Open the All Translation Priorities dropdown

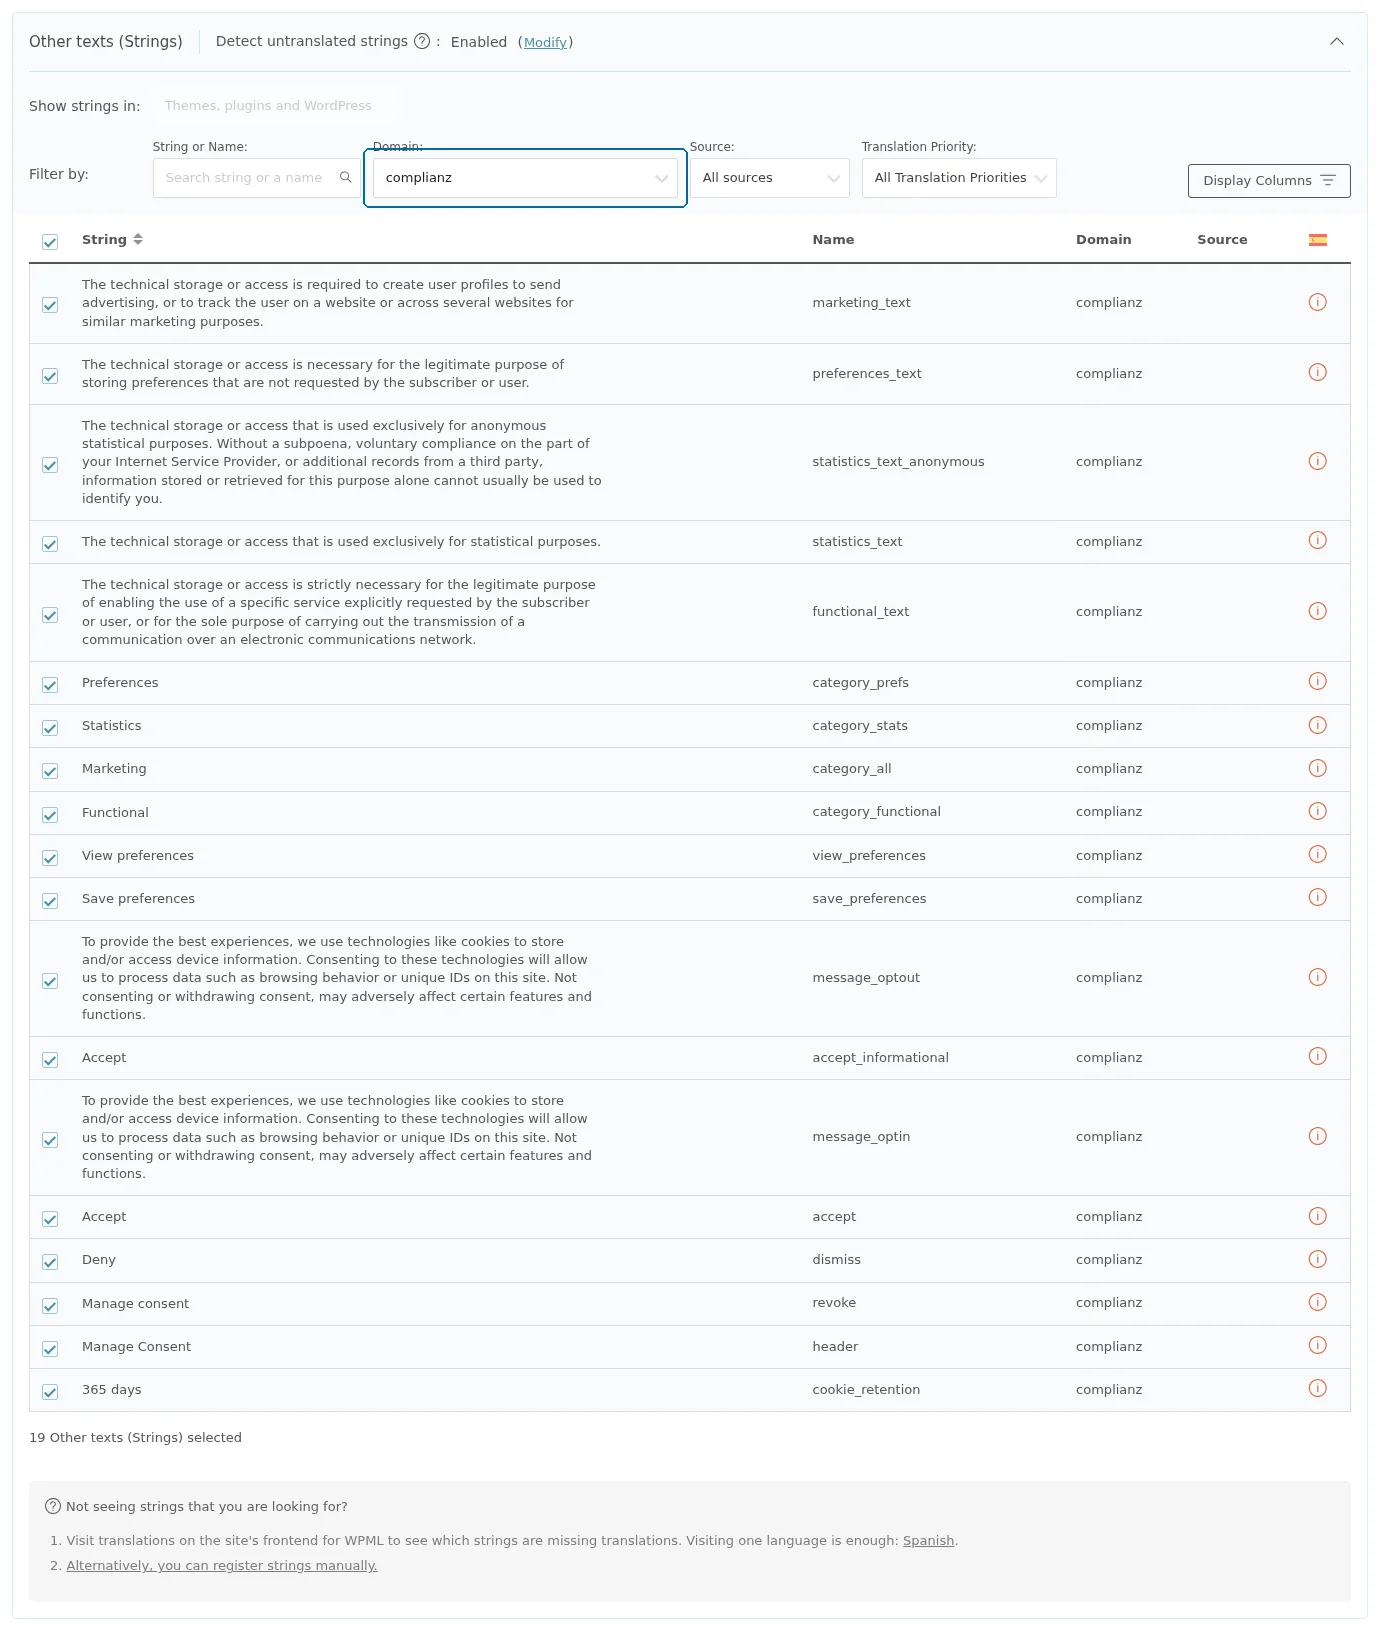(959, 178)
